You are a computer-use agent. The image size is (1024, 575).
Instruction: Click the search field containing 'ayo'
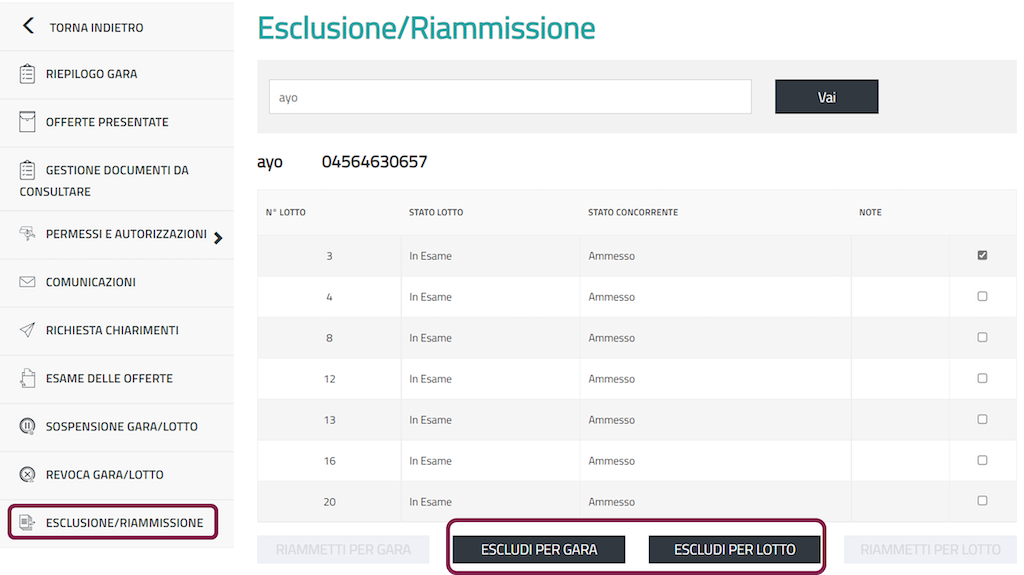[x=509, y=97]
